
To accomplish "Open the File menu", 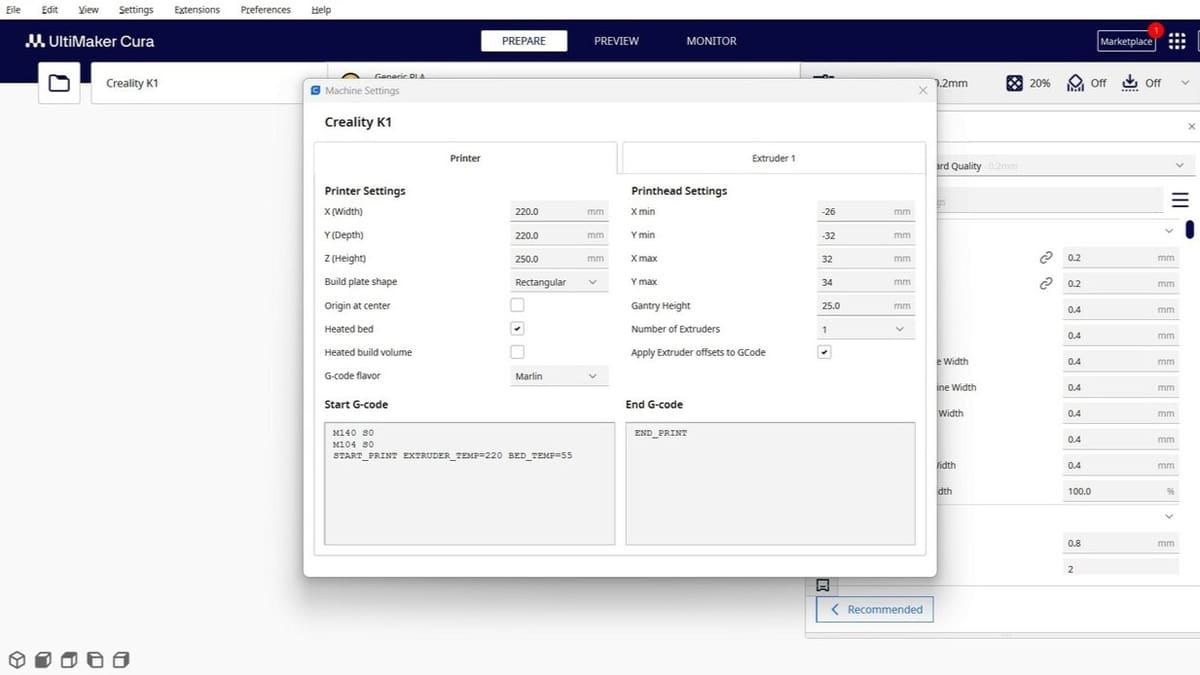I will (x=14, y=9).
